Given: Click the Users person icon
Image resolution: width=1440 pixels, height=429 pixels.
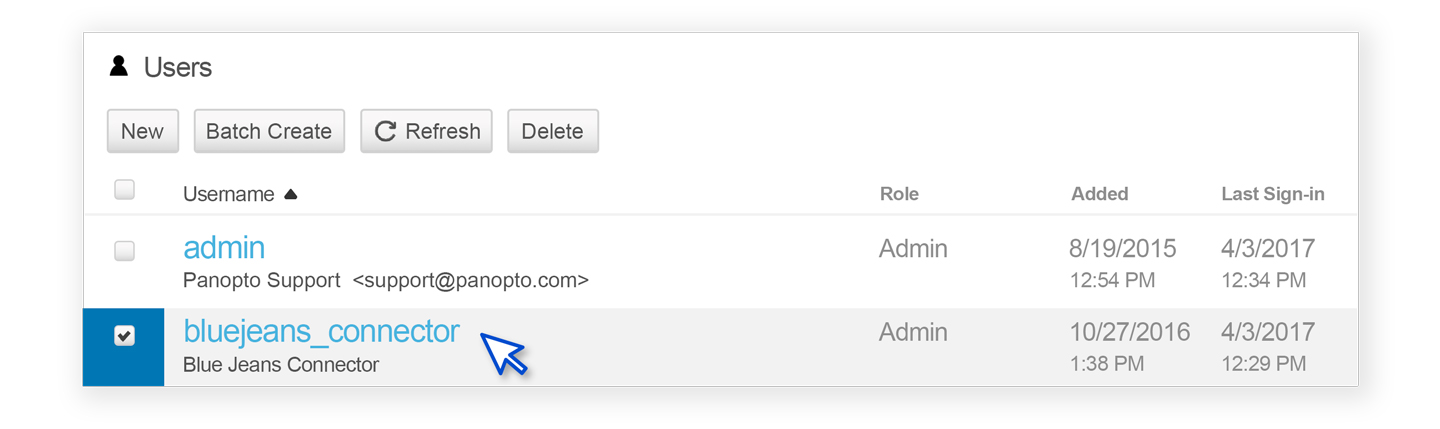Looking at the screenshot, I should (x=119, y=67).
